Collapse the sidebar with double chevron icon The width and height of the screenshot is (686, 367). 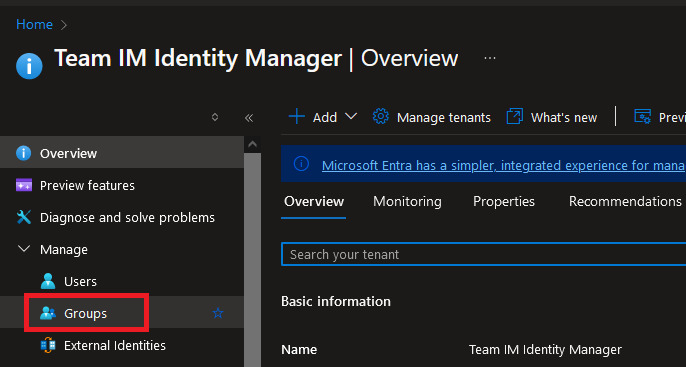tap(249, 118)
